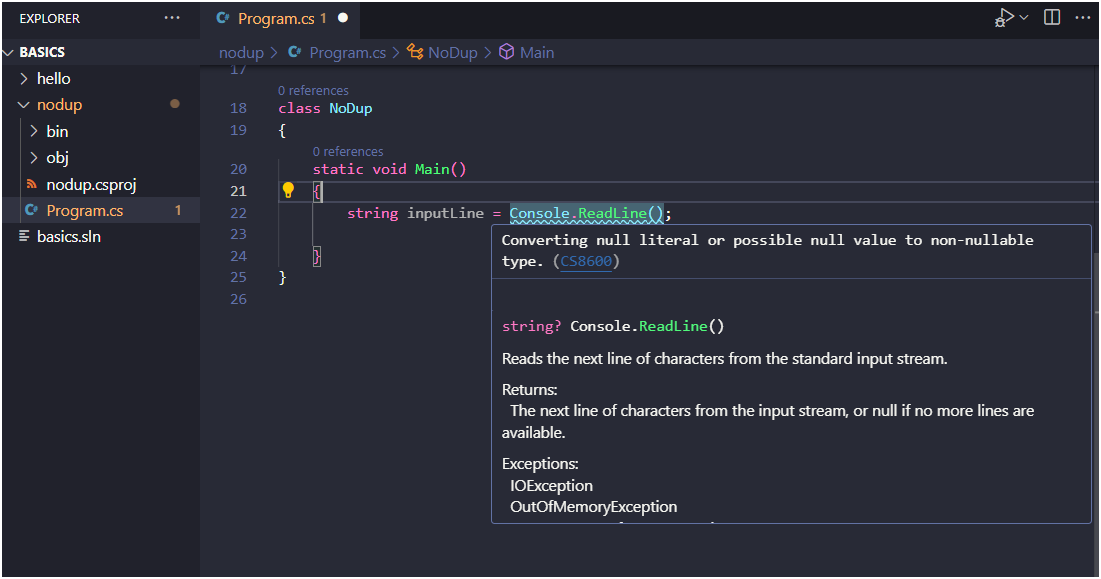Click the nodup.csproj file icon
Image resolution: width=1101 pixels, height=579 pixels.
click(32, 184)
